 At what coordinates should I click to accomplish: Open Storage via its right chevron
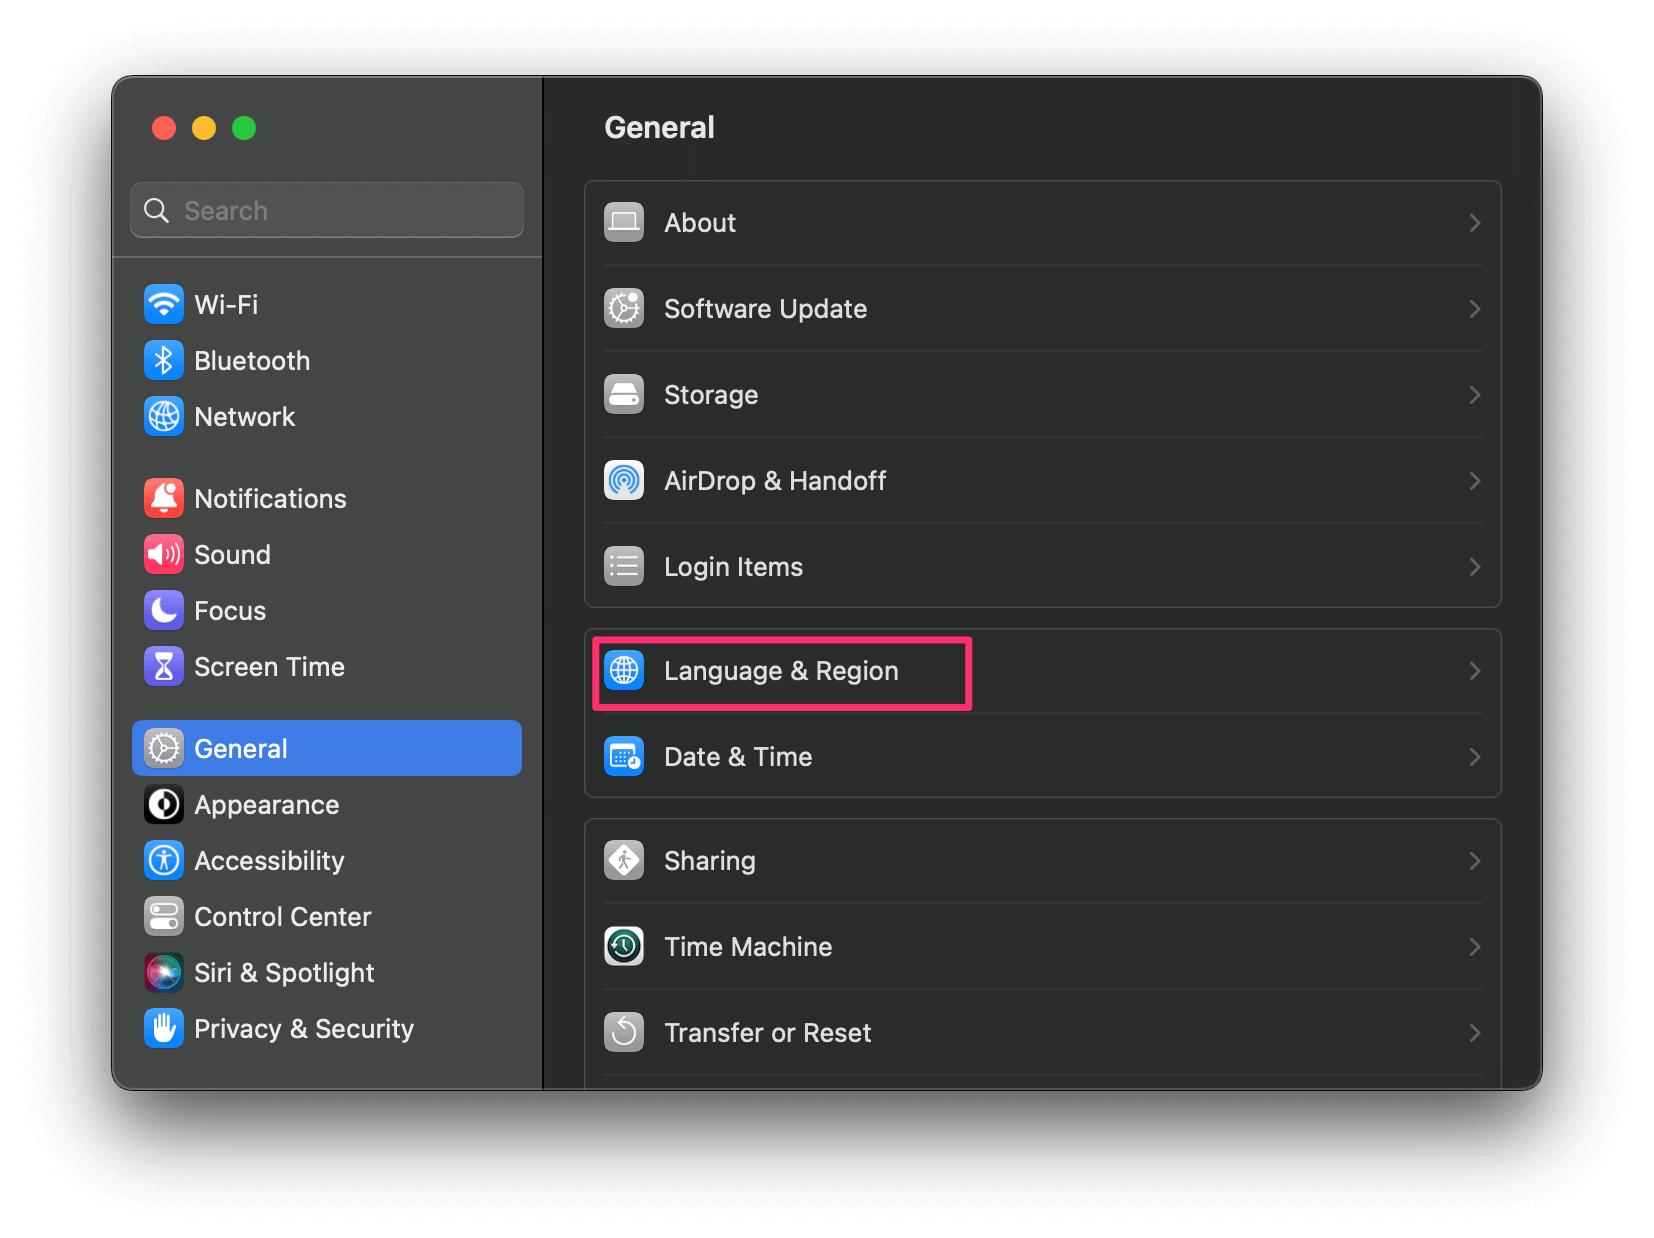(1475, 395)
